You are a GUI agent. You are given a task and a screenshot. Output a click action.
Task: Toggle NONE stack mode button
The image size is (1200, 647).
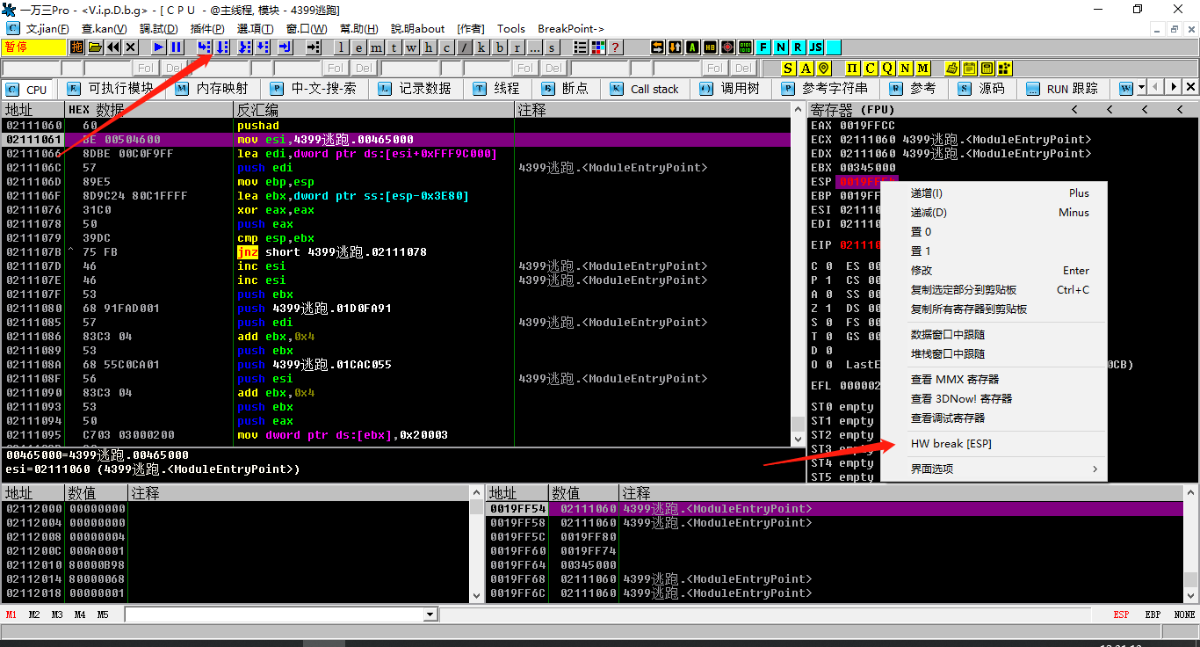(1184, 615)
